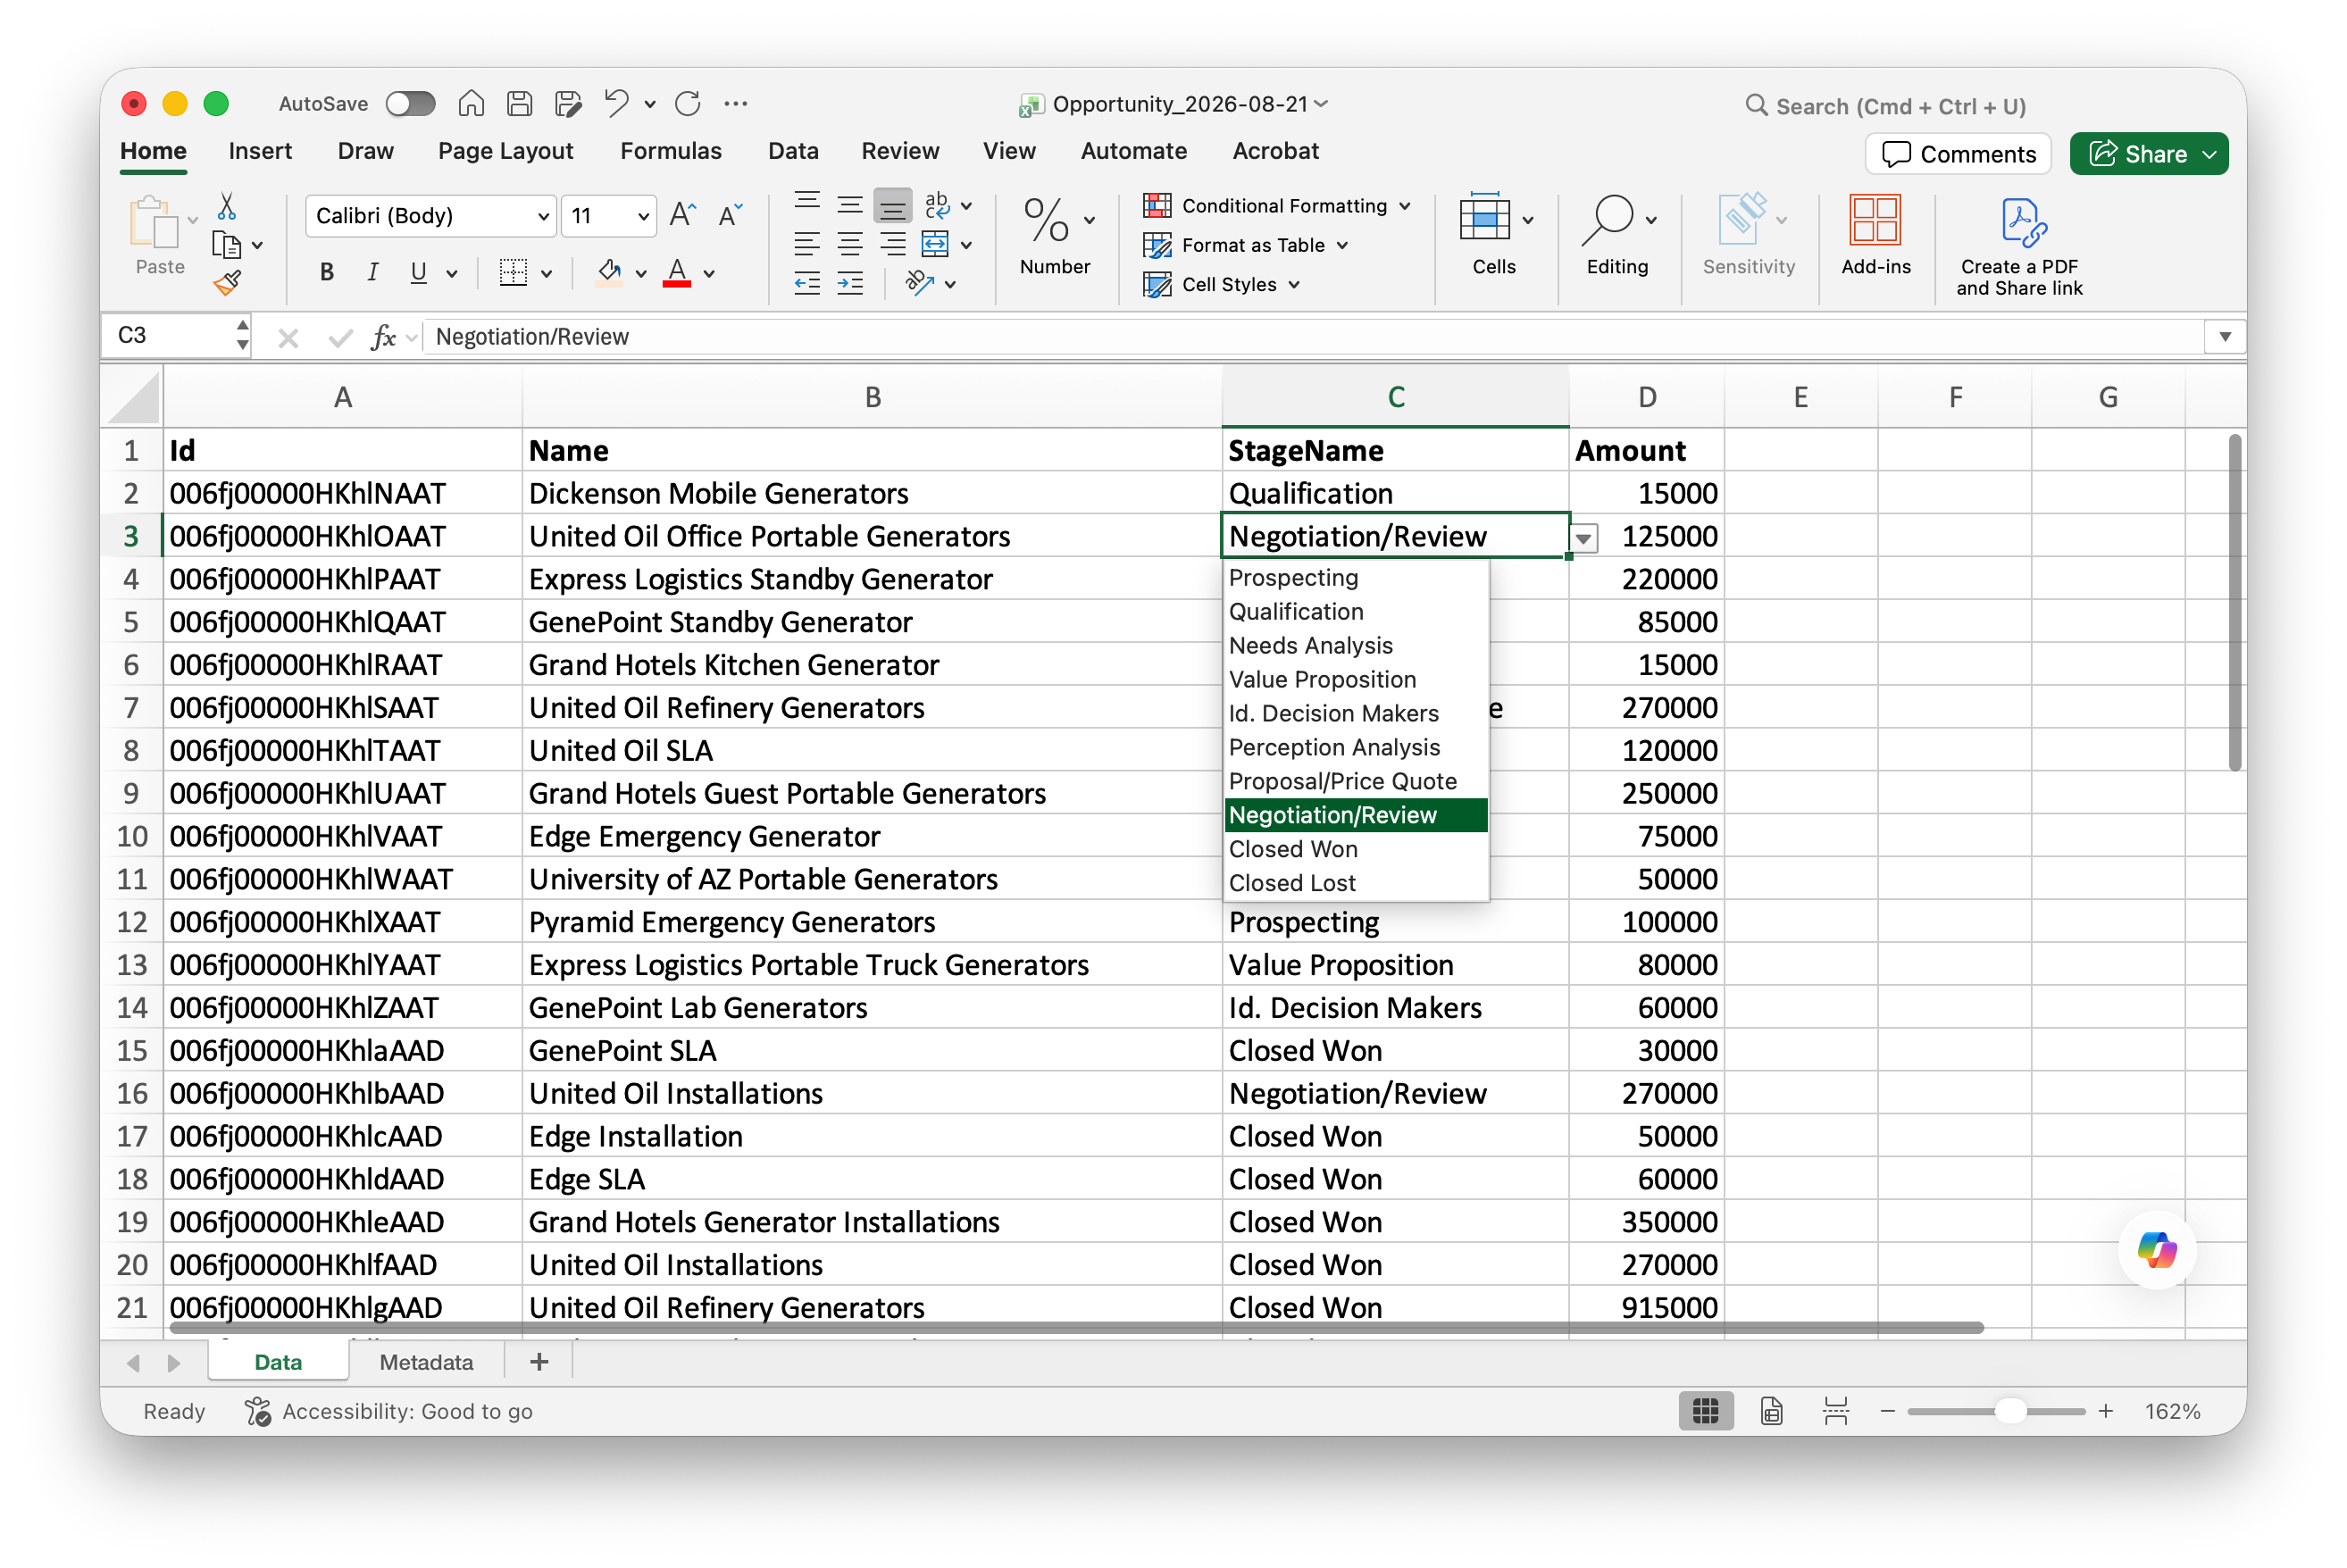Toggle left text alignment

click(x=807, y=245)
